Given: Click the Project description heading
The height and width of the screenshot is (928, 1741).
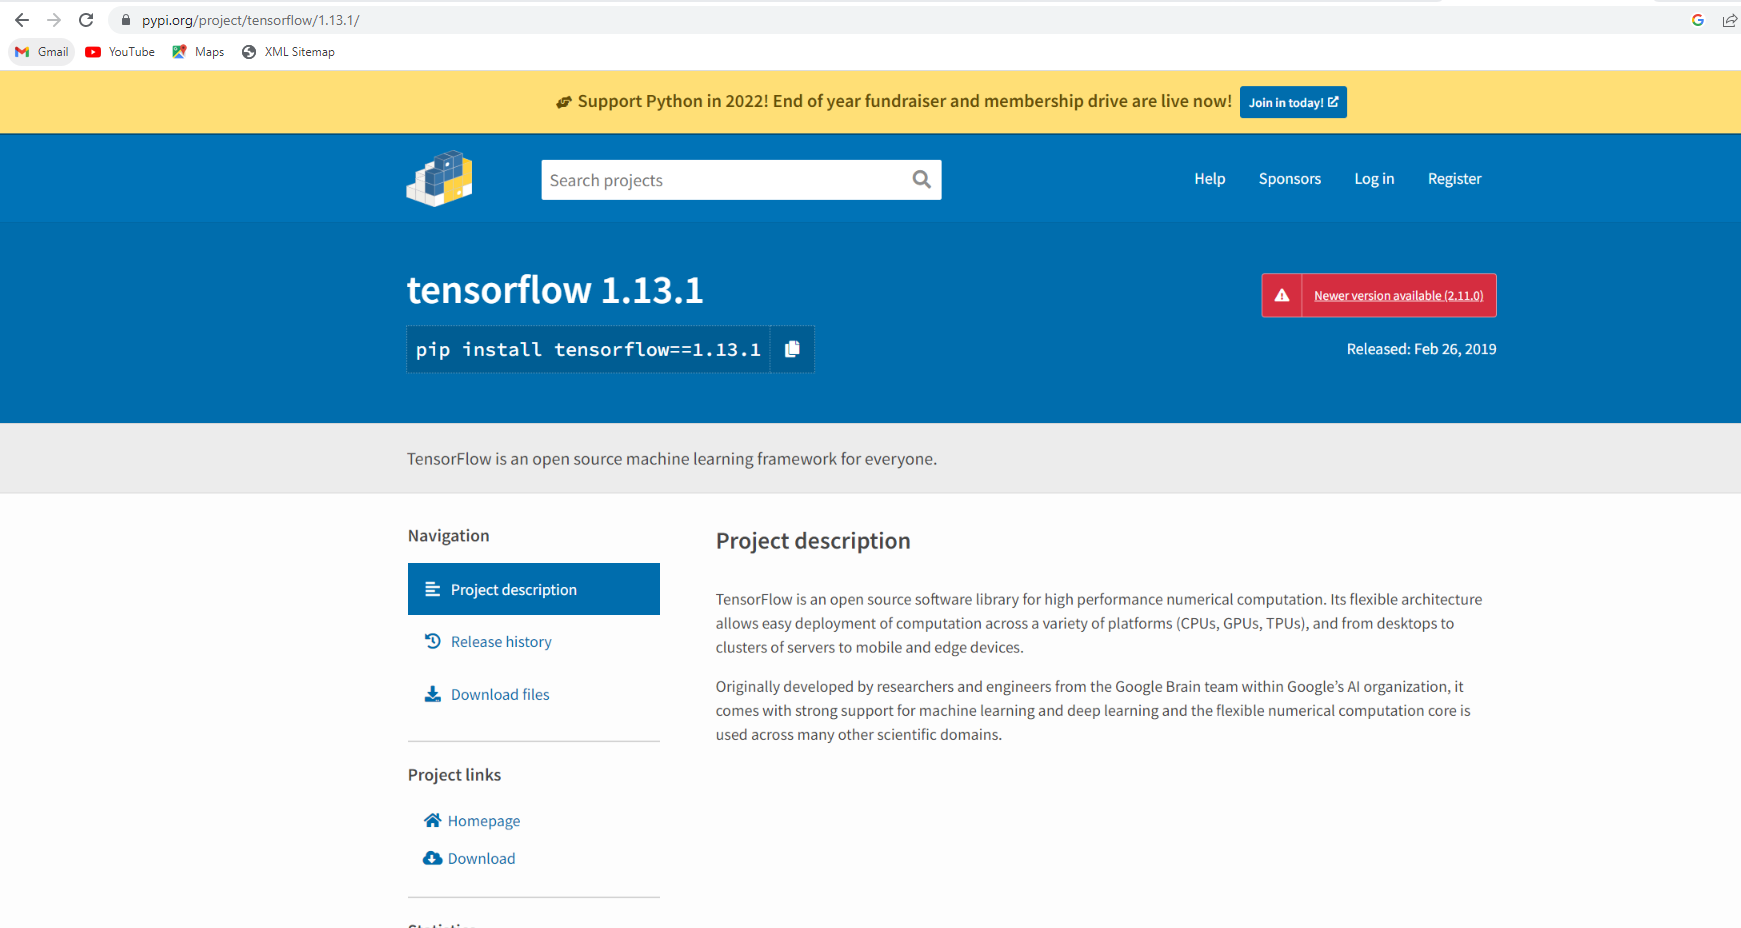Looking at the screenshot, I should tap(813, 541).
